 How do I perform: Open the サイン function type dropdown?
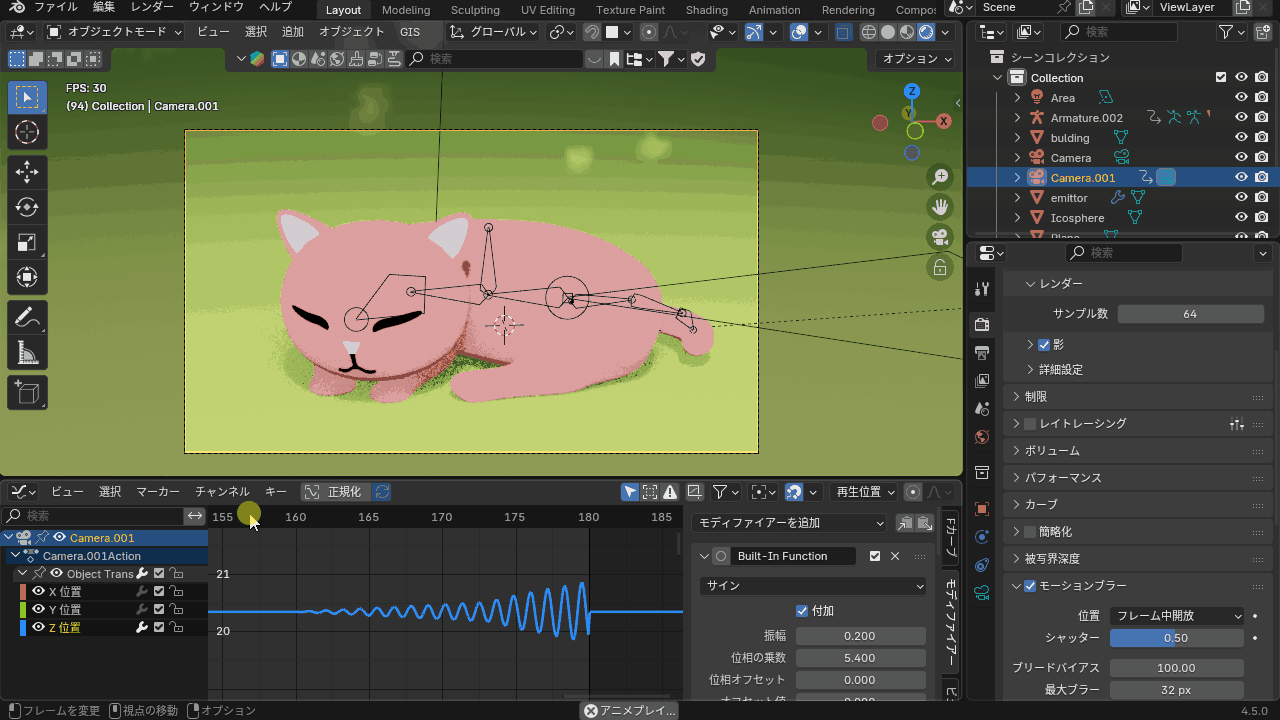(815, 586)
